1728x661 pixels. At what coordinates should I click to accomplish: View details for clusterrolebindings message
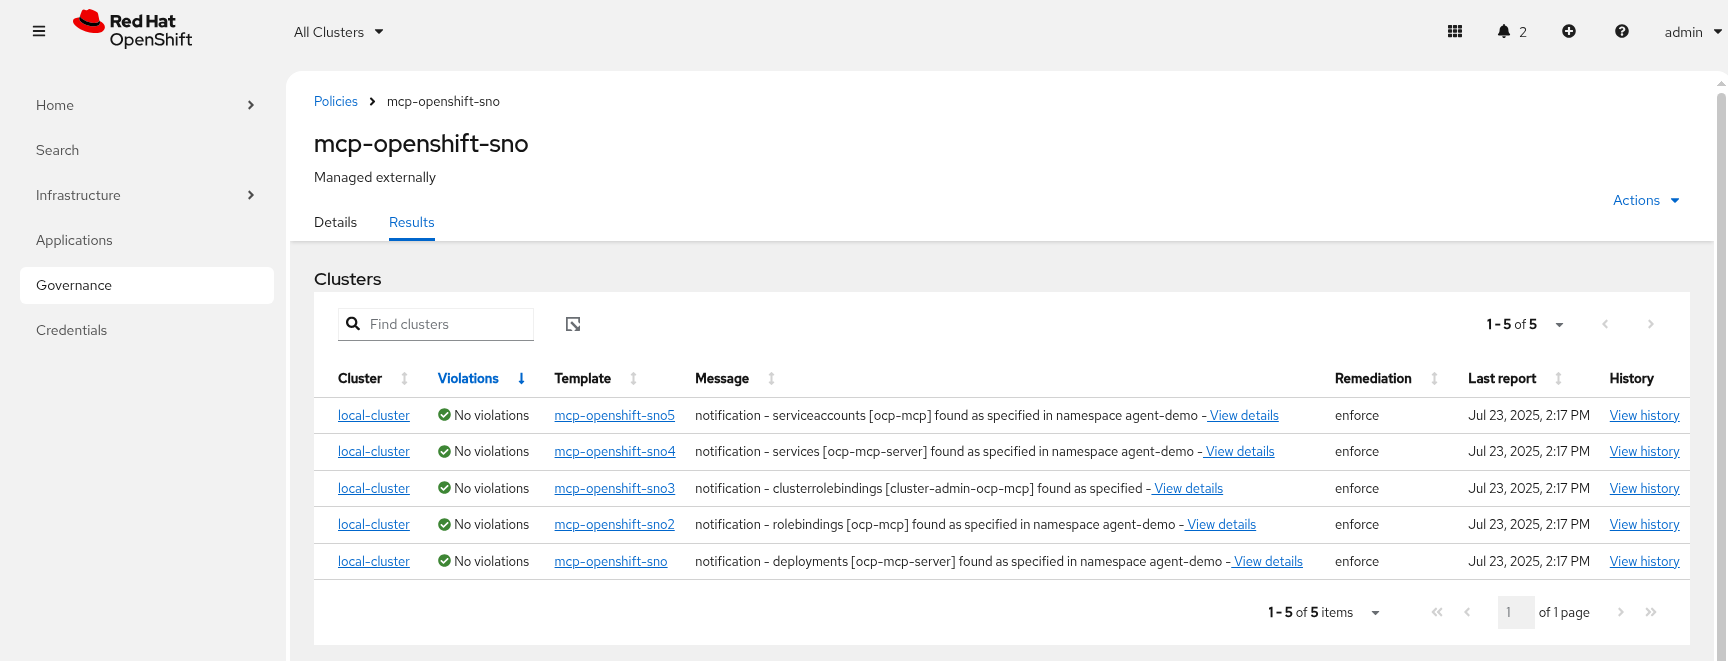(x=1188, y=488)
